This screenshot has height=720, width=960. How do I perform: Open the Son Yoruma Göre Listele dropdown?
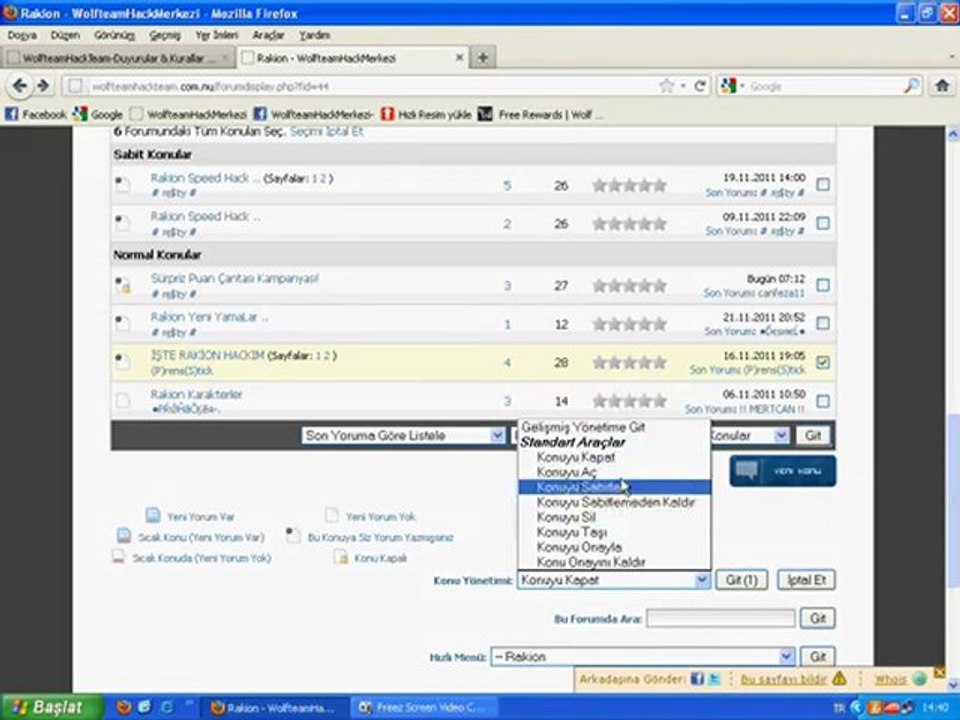coord(403,435)
